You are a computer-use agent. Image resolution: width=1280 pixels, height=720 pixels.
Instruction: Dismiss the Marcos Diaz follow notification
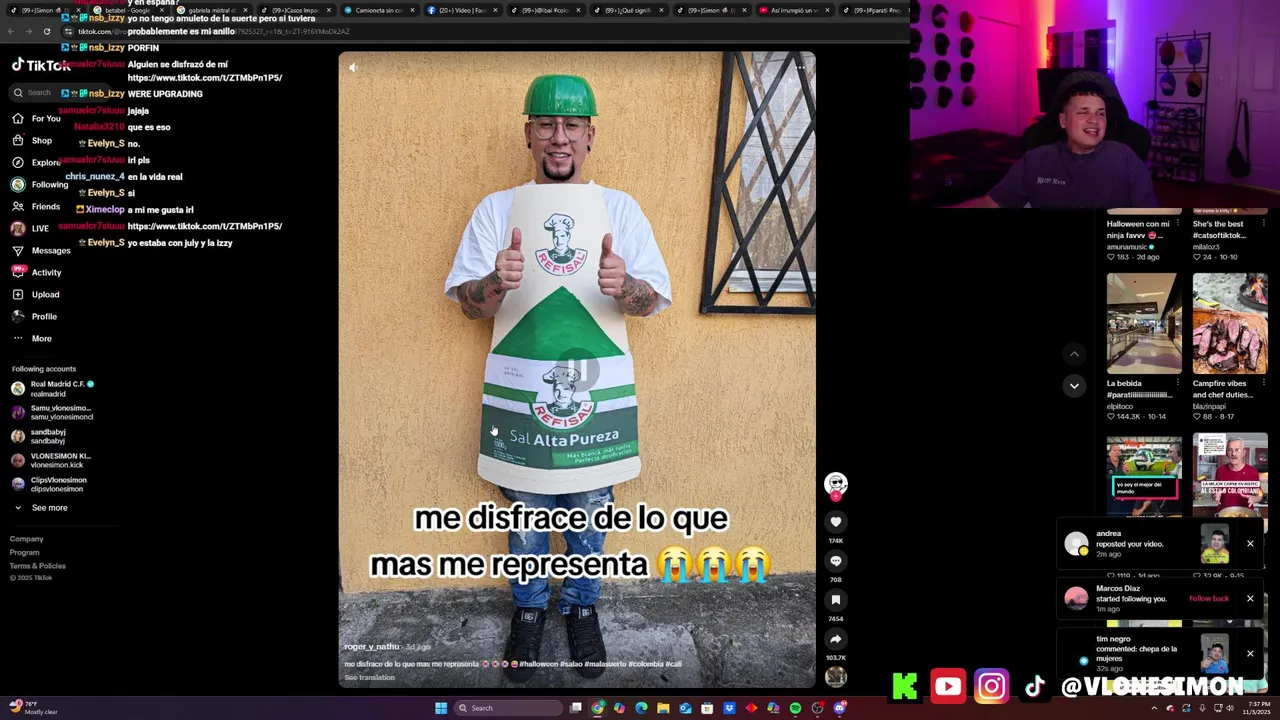[x=1250, y=599]
